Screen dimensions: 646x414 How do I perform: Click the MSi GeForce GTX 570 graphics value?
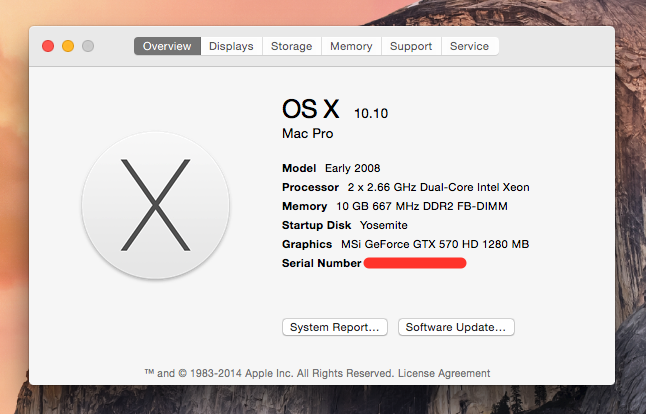pyautogui.click(x=435, y=244)
